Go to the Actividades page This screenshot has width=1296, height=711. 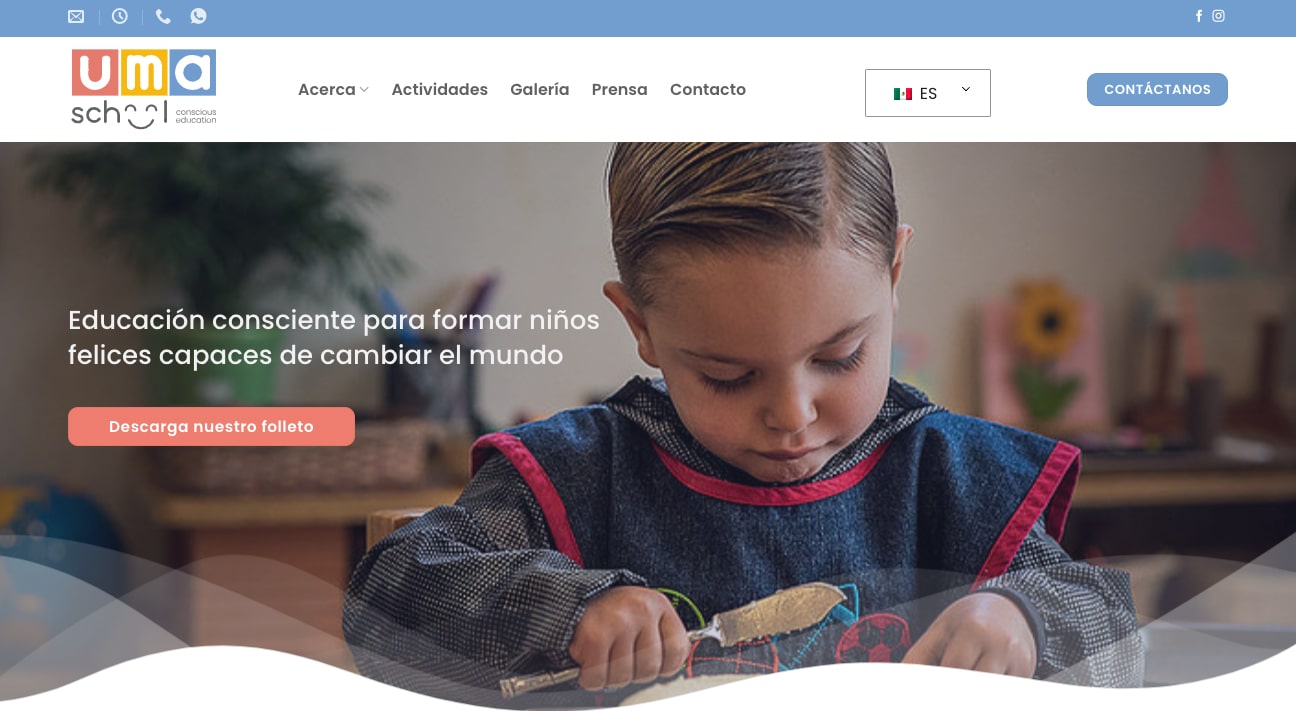(440, 89)
